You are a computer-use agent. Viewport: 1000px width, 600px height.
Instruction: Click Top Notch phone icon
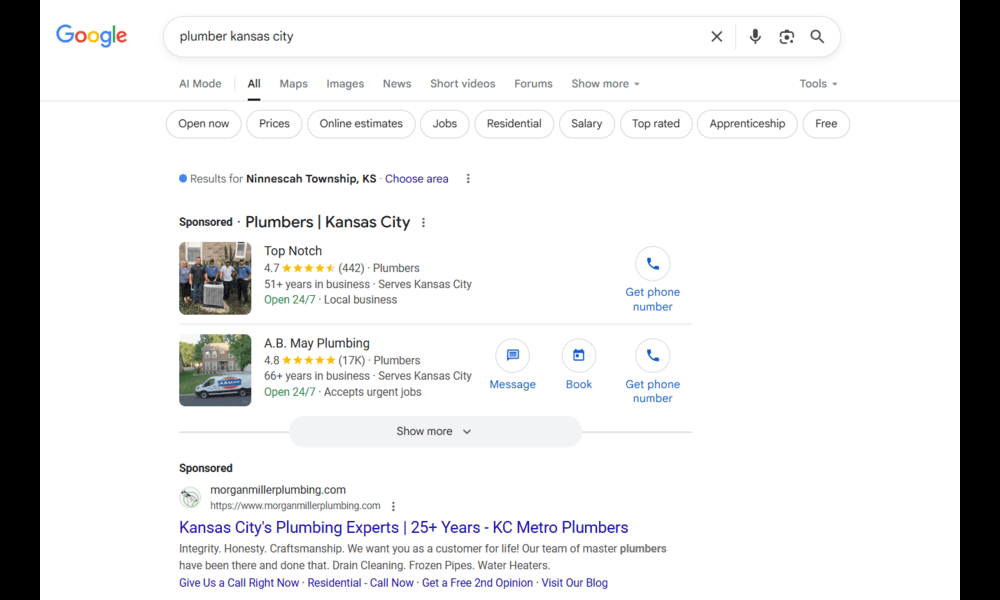tap(652, 264)
